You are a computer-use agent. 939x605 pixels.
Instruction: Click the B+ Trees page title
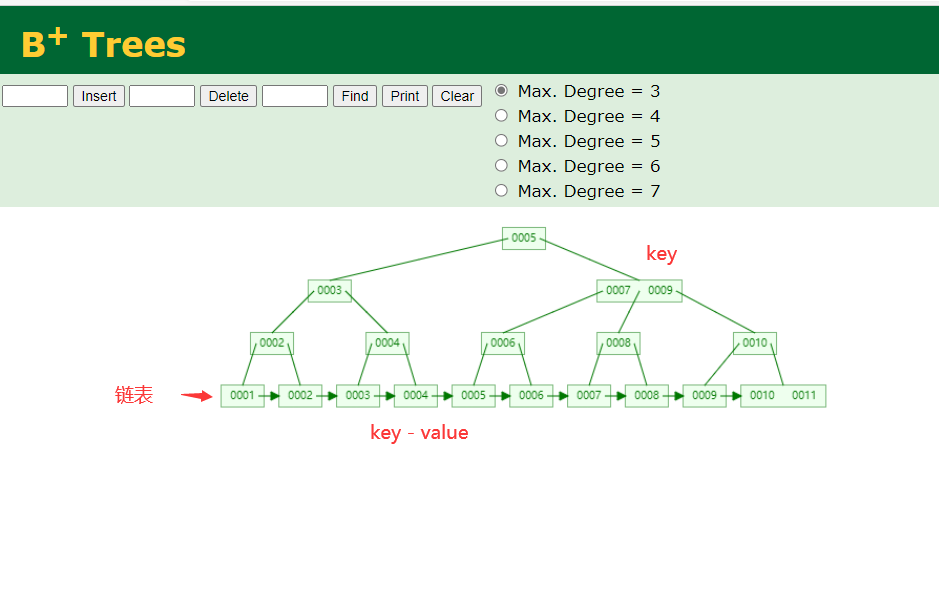pyautogui.click(x=104, y=44)
